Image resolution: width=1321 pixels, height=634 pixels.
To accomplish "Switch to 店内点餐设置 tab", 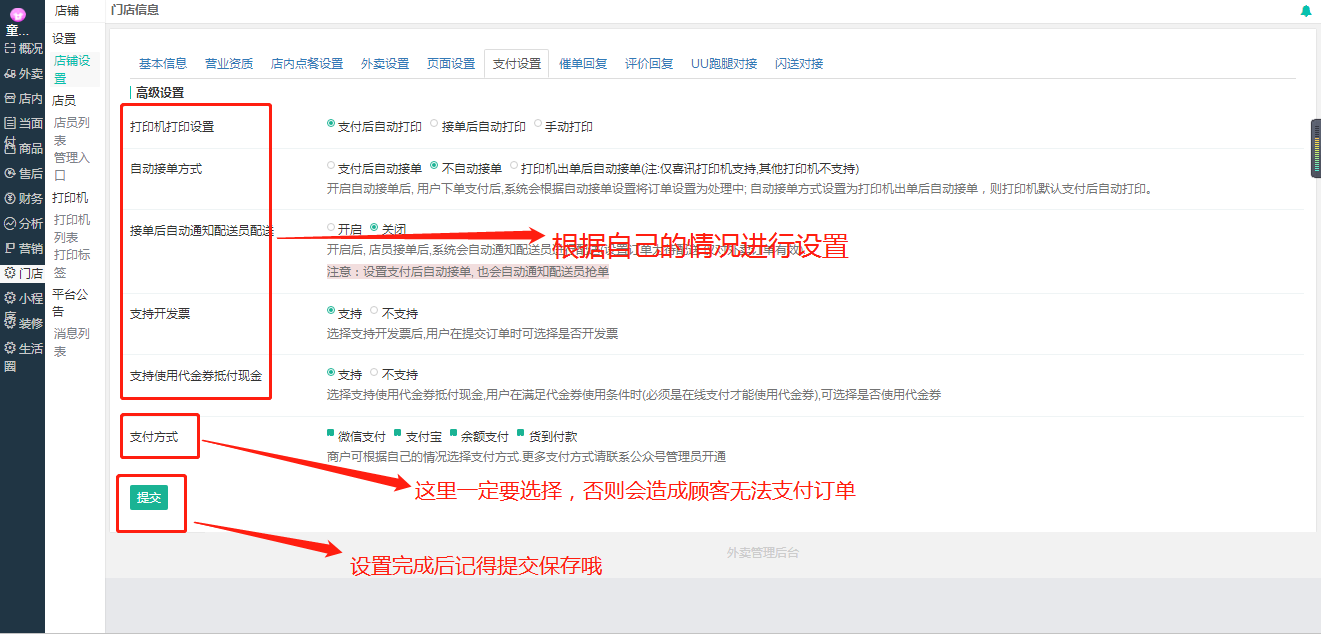I will [307, 63].
